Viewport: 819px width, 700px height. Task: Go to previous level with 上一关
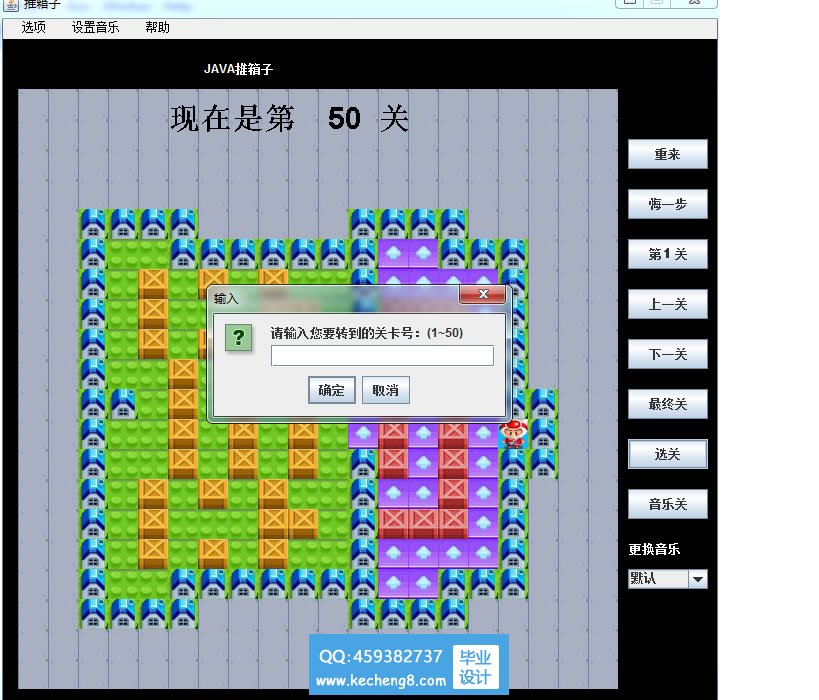(x=668, y=304)
